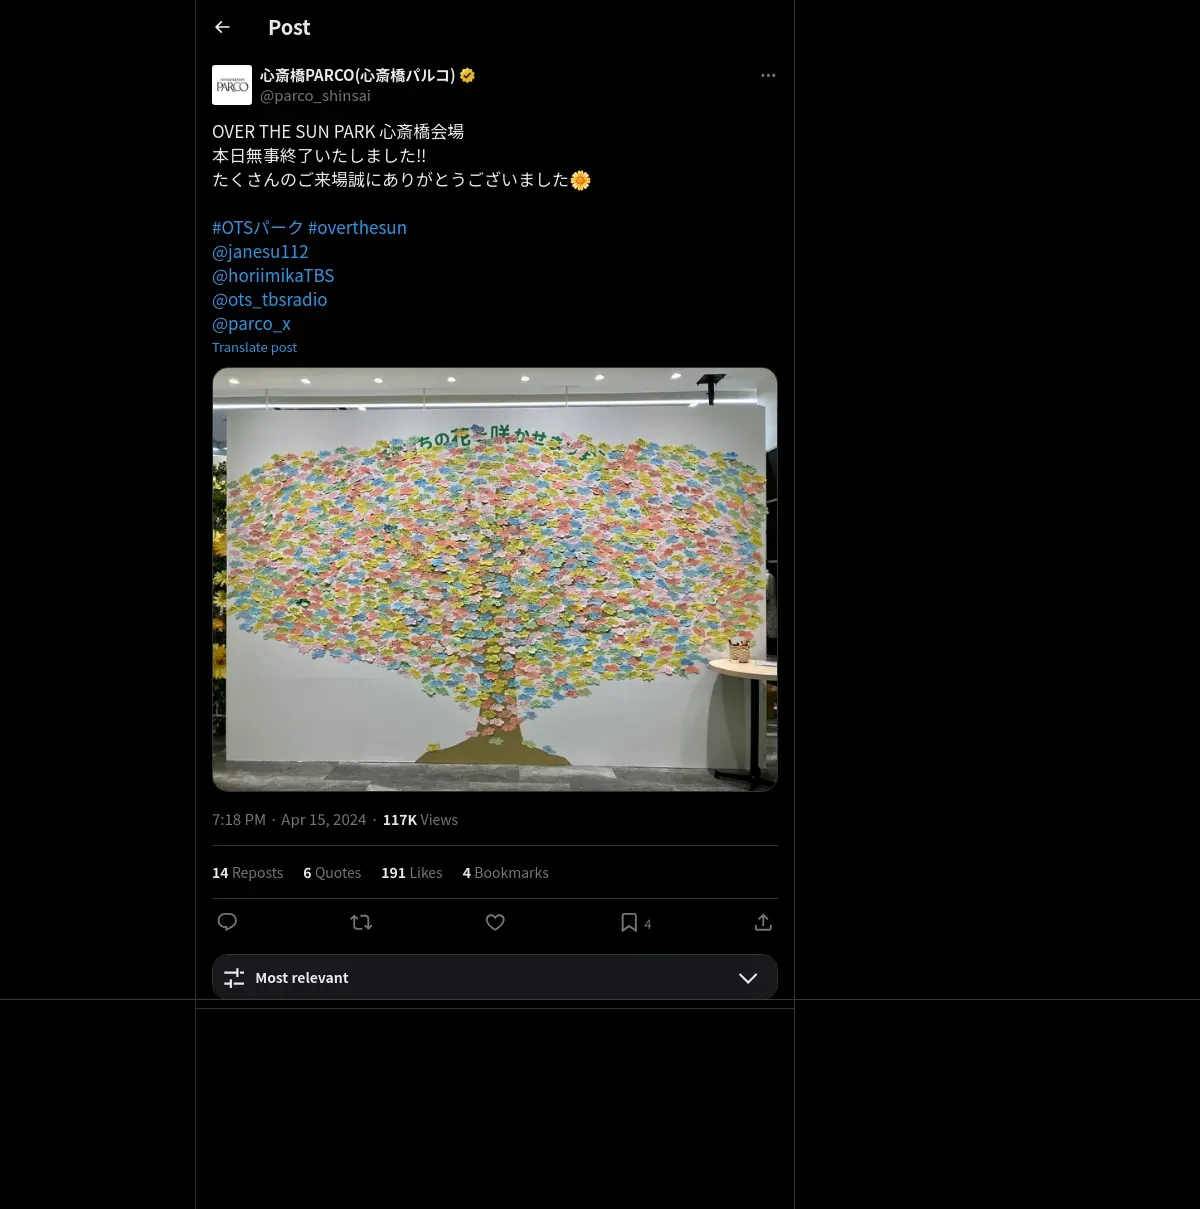Click the filter sliders icon beside Most relevant
The height and width of the screenshot is (1209, 1200).
(x=234, y=978)
